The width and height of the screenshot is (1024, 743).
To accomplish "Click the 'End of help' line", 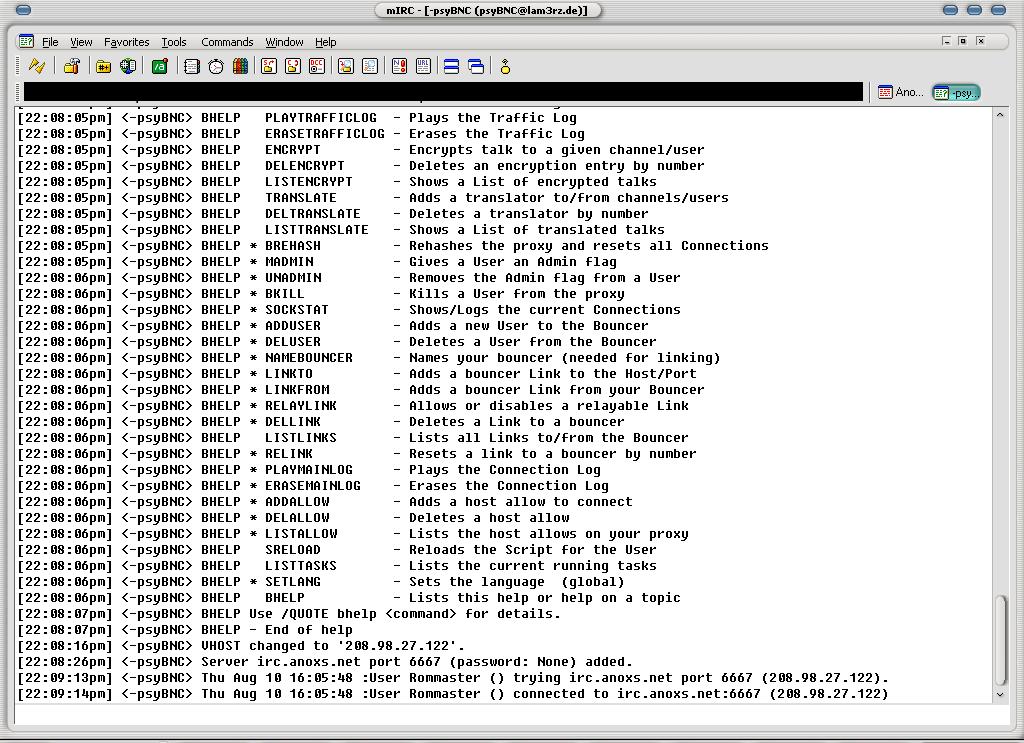I will [x=185, y=629].
